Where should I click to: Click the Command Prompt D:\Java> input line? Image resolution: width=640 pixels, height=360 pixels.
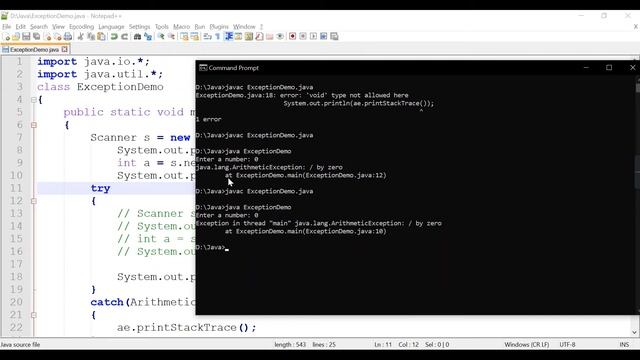click(212, 247)
